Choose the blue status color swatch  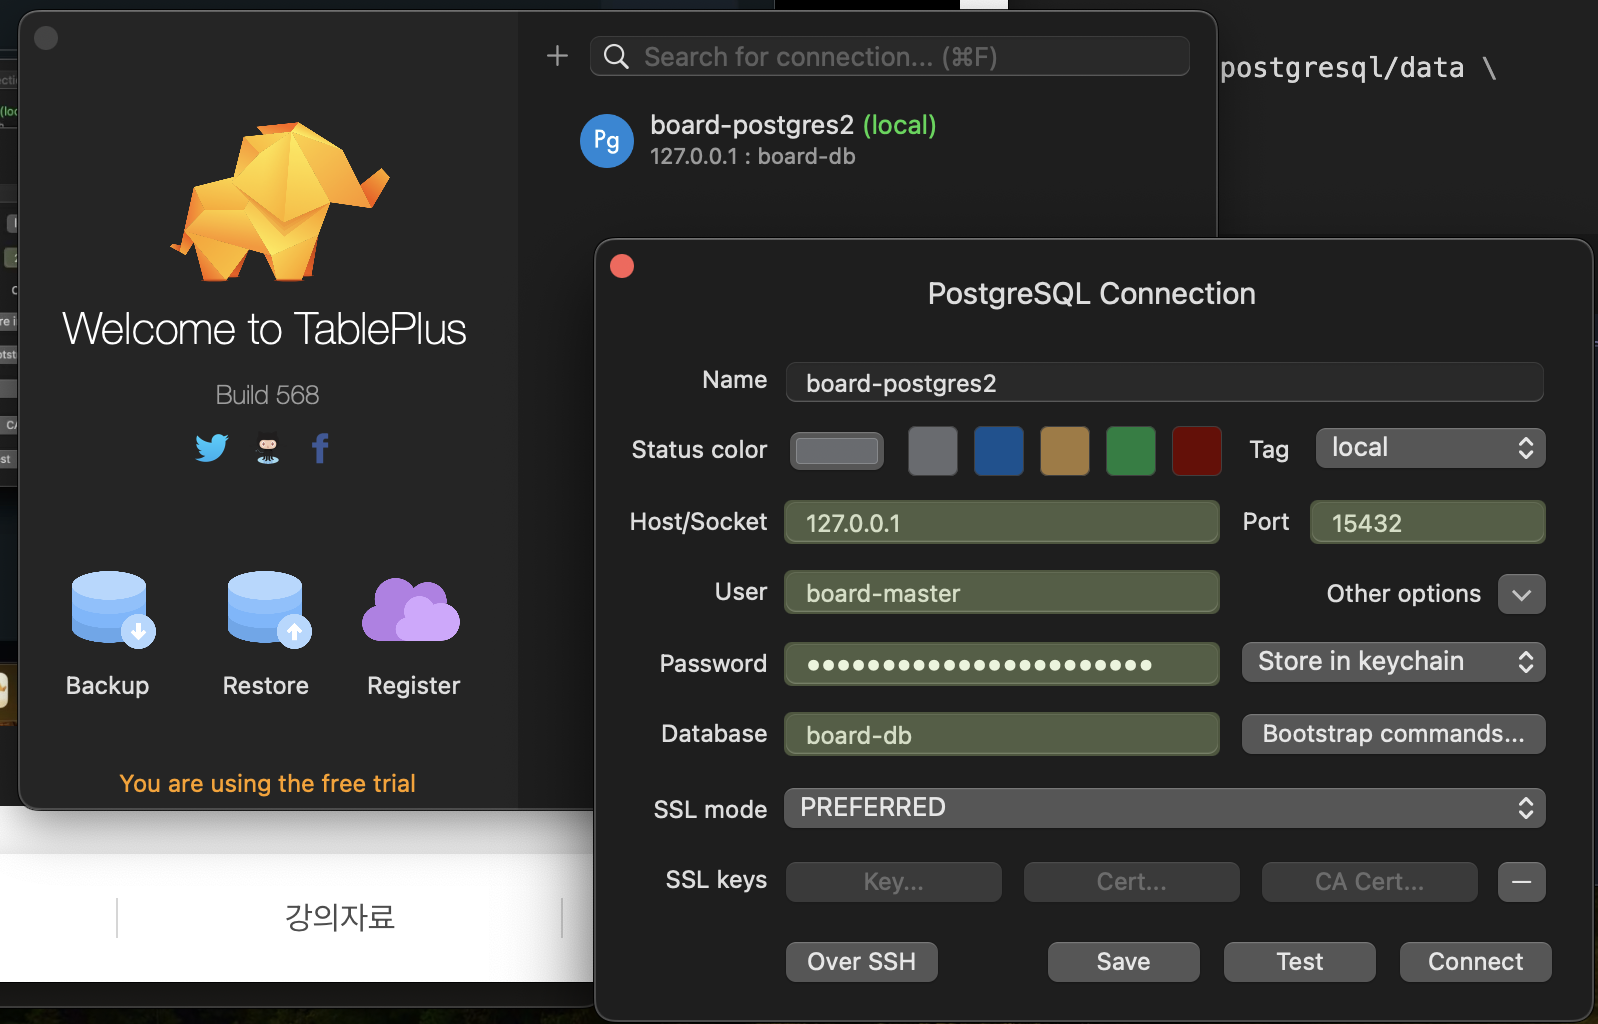point(999,451)
